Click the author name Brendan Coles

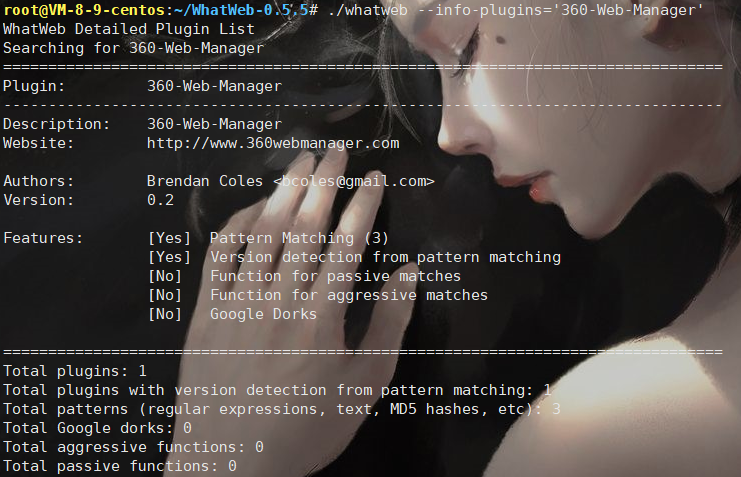[205, 181]
